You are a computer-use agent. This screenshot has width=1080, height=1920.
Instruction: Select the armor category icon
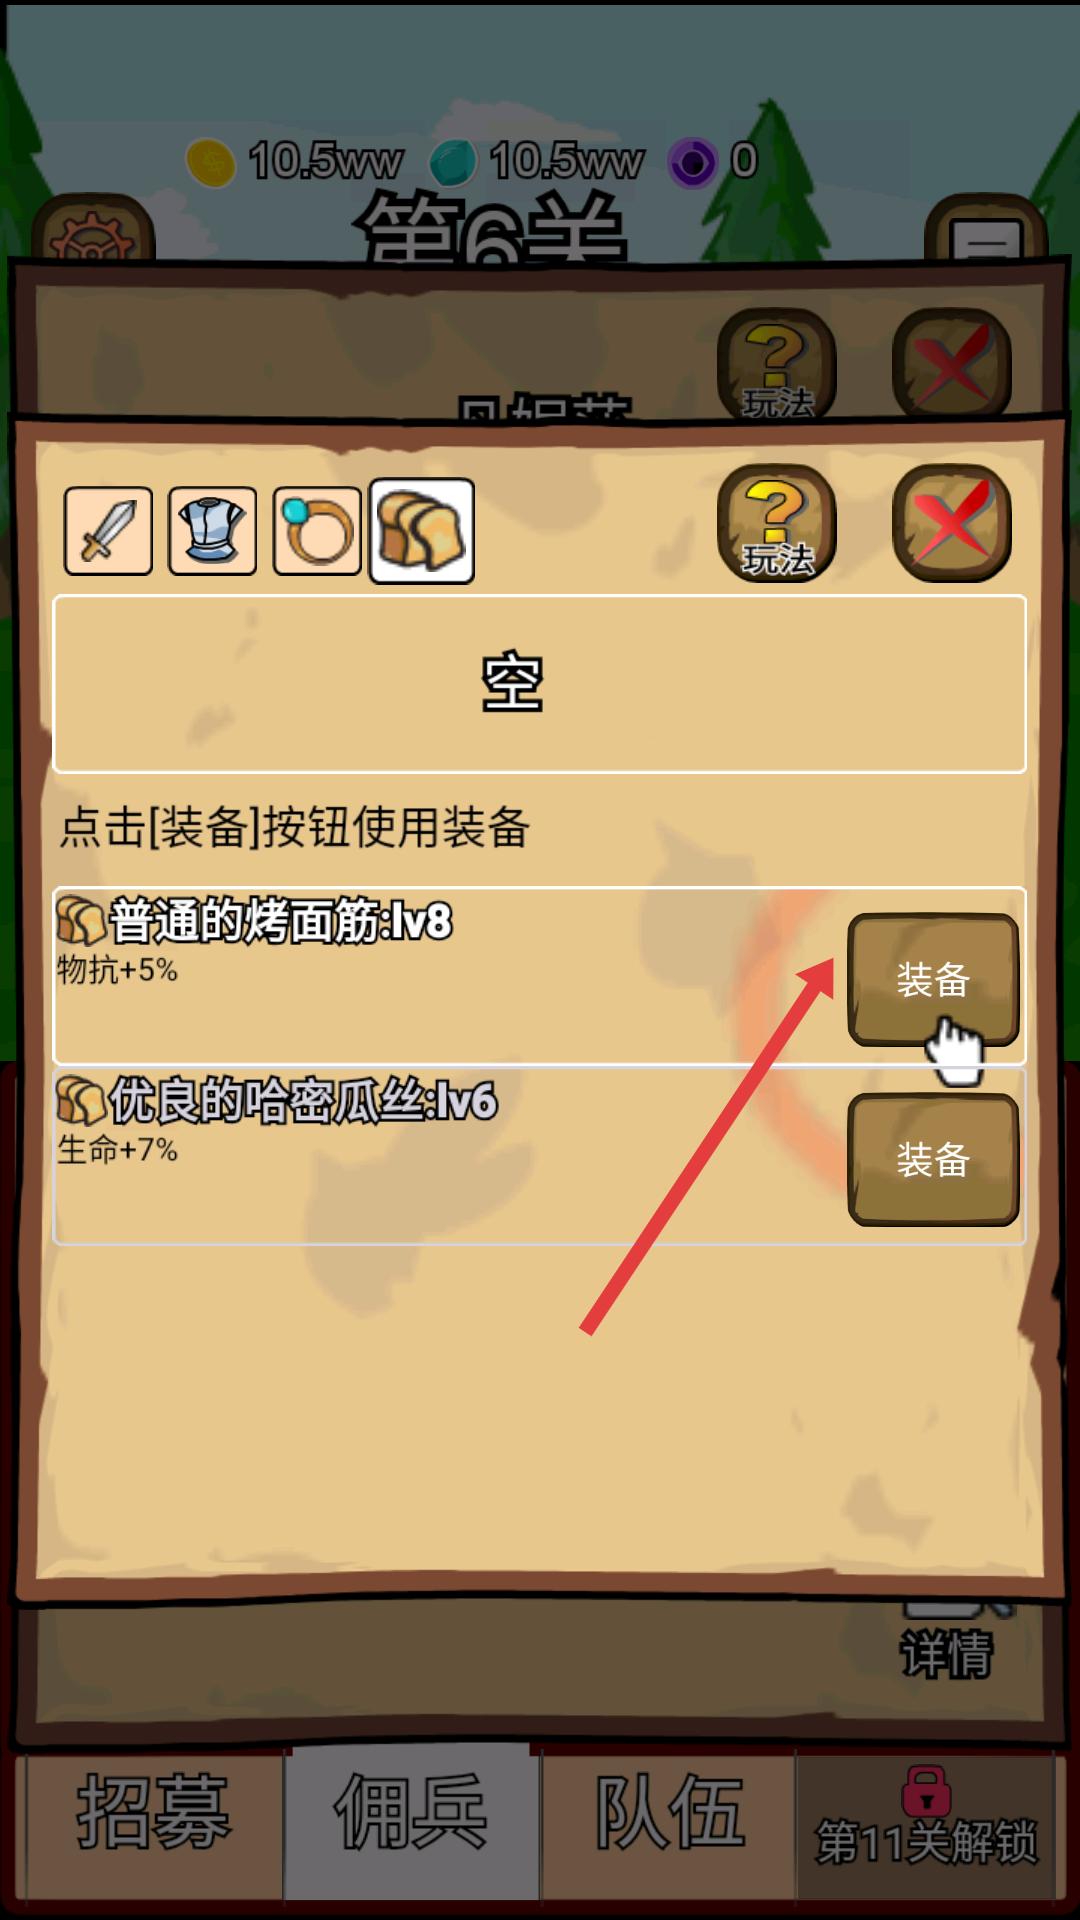[x=212, y=531]
